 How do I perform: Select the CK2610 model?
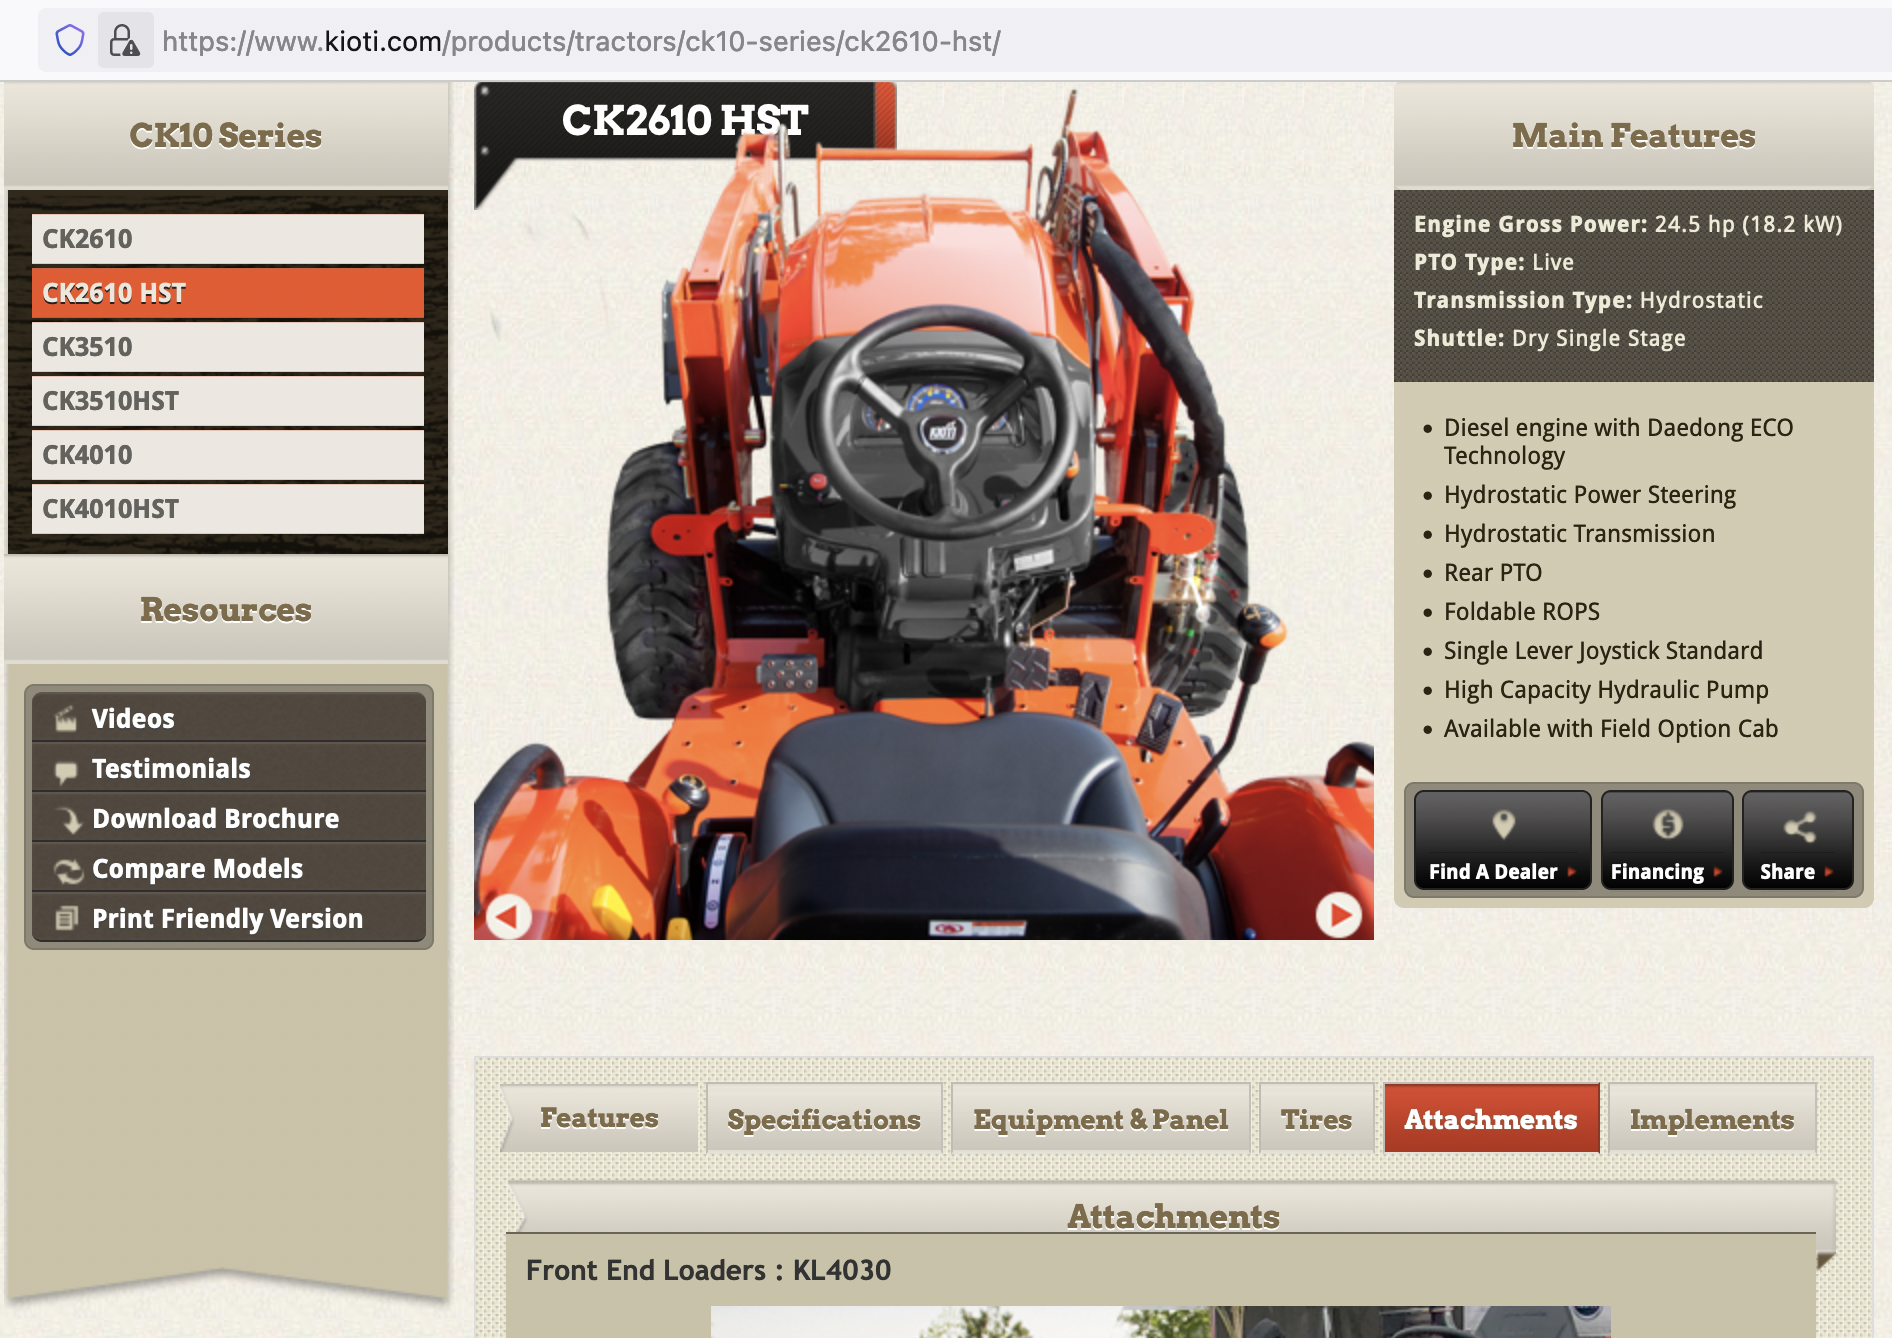point(228,239)
